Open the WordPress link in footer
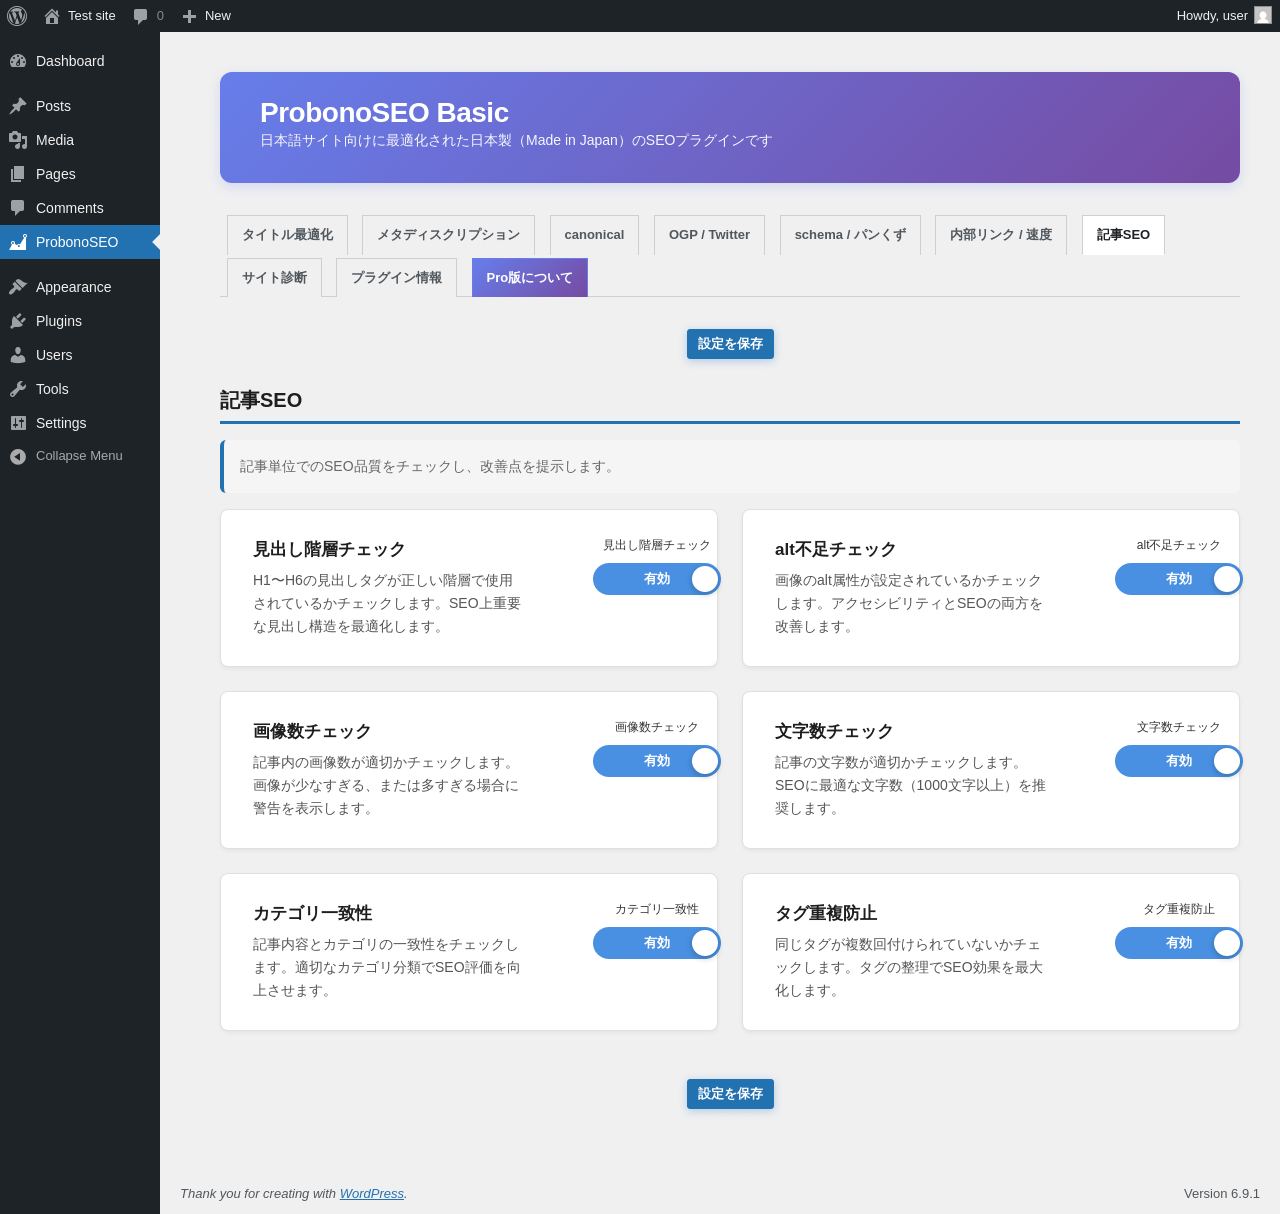Screen dimensions: 1280x1214 click(372, 1193)
